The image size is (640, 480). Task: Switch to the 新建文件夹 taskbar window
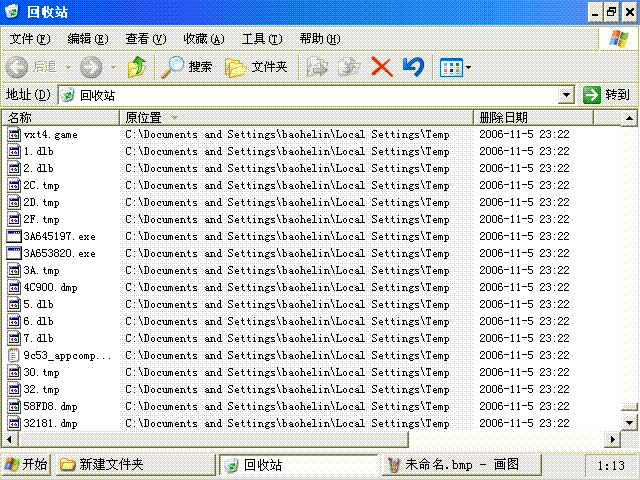pos(135,464)
